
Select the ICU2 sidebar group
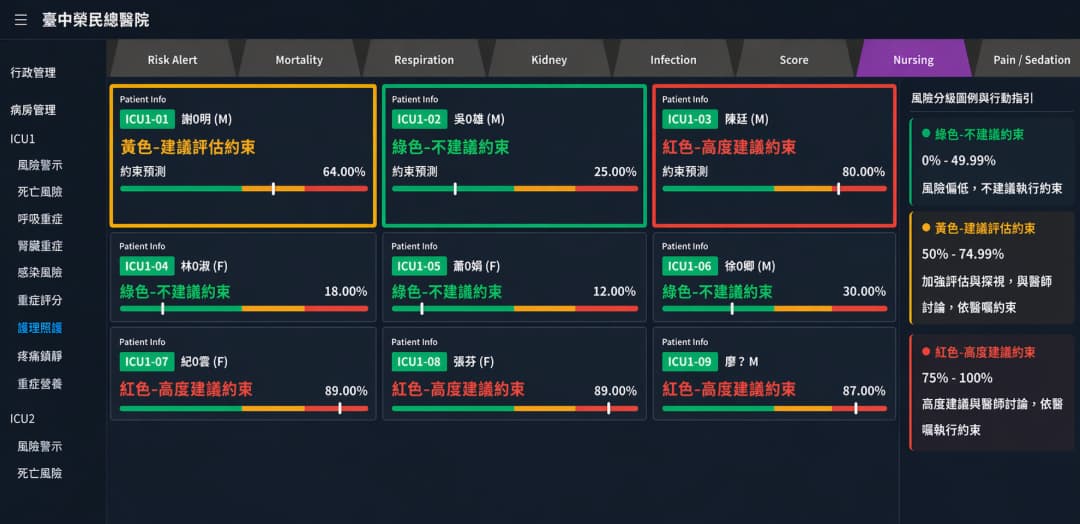tap(23, 419)
